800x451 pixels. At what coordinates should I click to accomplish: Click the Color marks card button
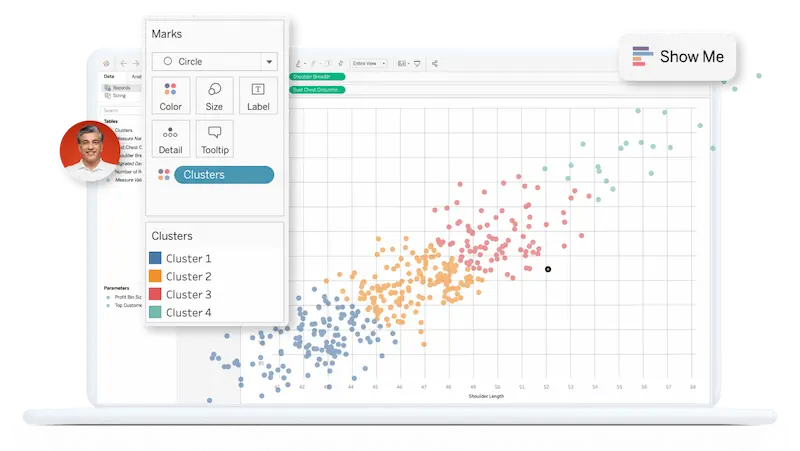[171, 95]
